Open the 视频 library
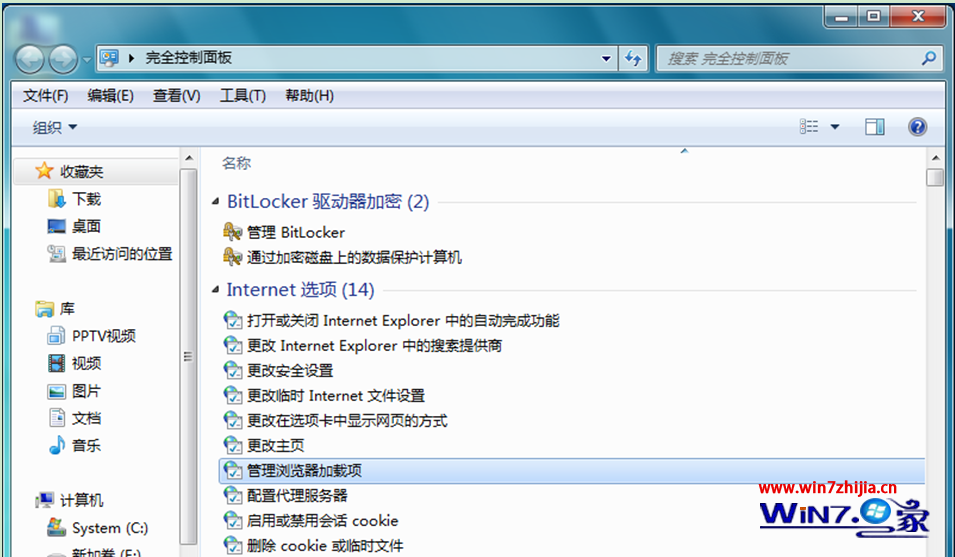The image size is (955, 557). [x=86, y=363]
